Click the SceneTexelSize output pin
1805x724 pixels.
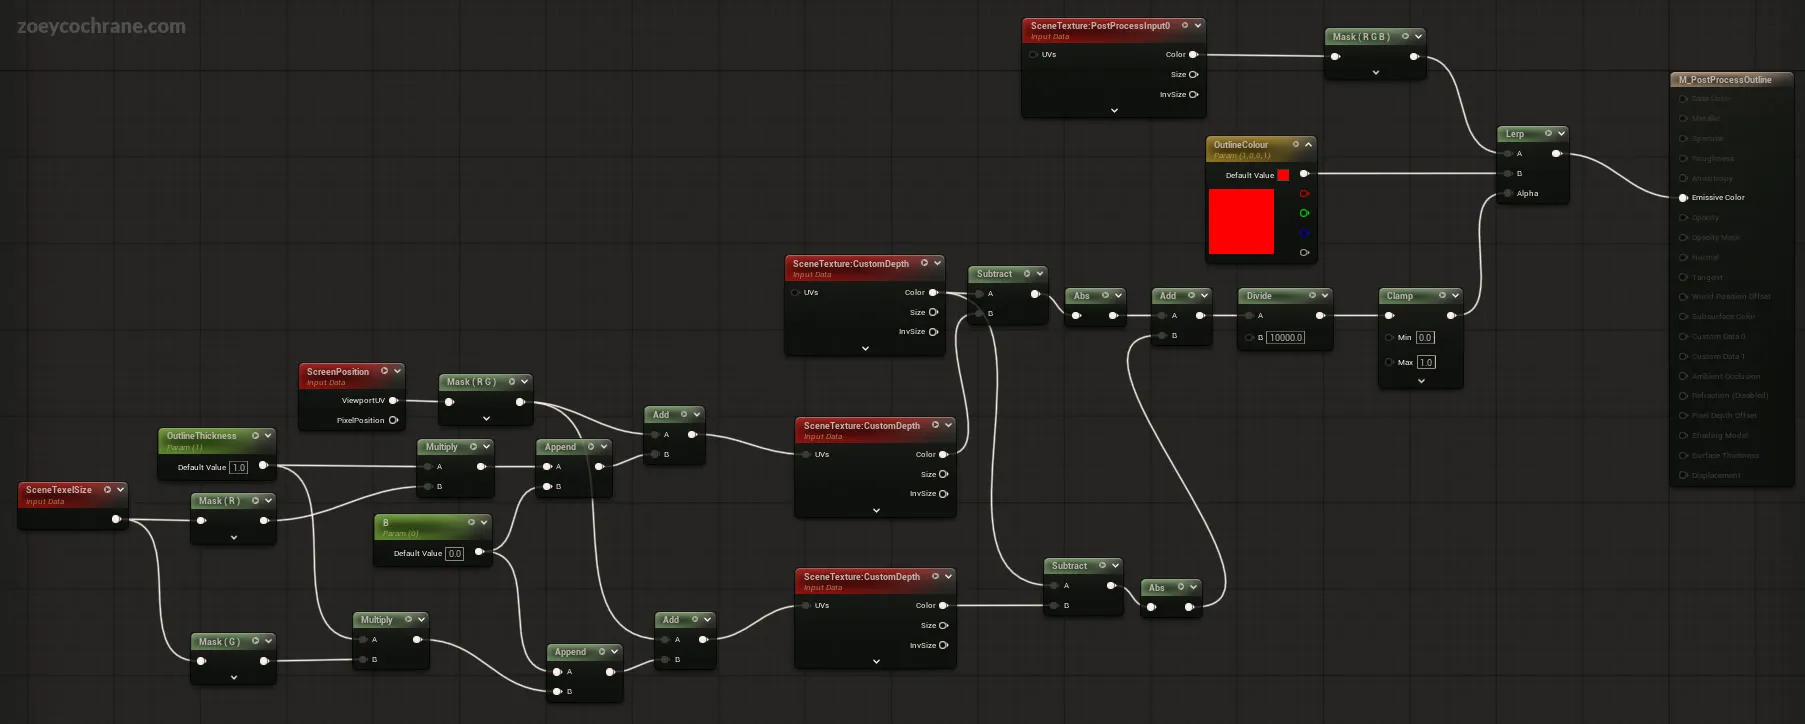click(116, 519)
